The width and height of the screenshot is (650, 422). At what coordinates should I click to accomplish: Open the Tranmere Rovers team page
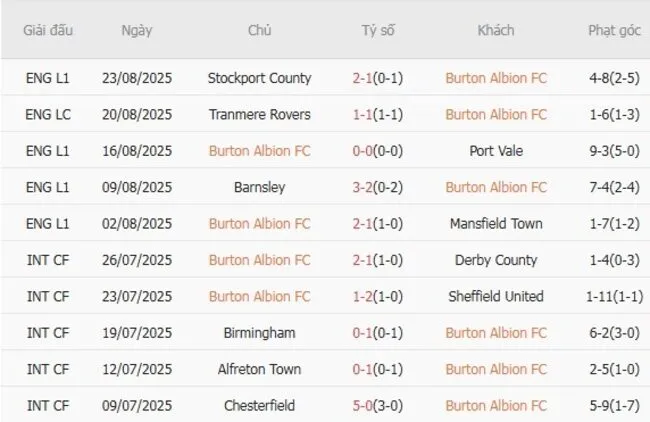259,114
